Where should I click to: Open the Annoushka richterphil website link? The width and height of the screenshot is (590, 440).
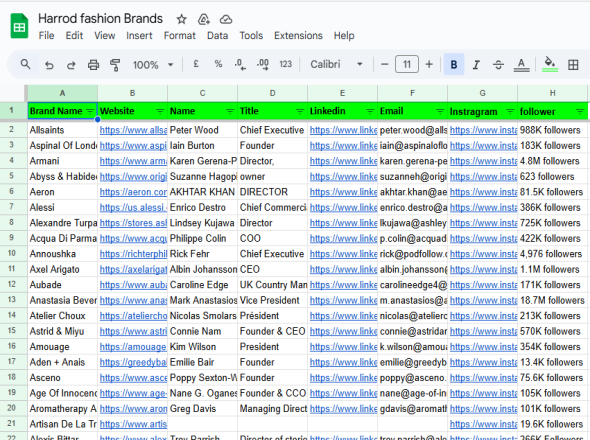[133, 254]
